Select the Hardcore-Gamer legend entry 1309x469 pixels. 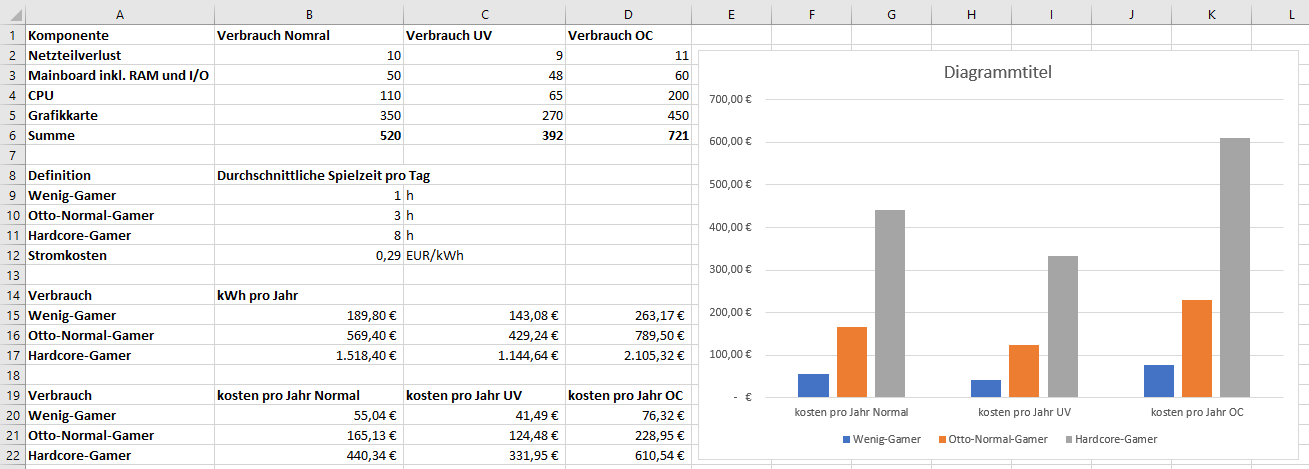click(x=1110, y=439)
